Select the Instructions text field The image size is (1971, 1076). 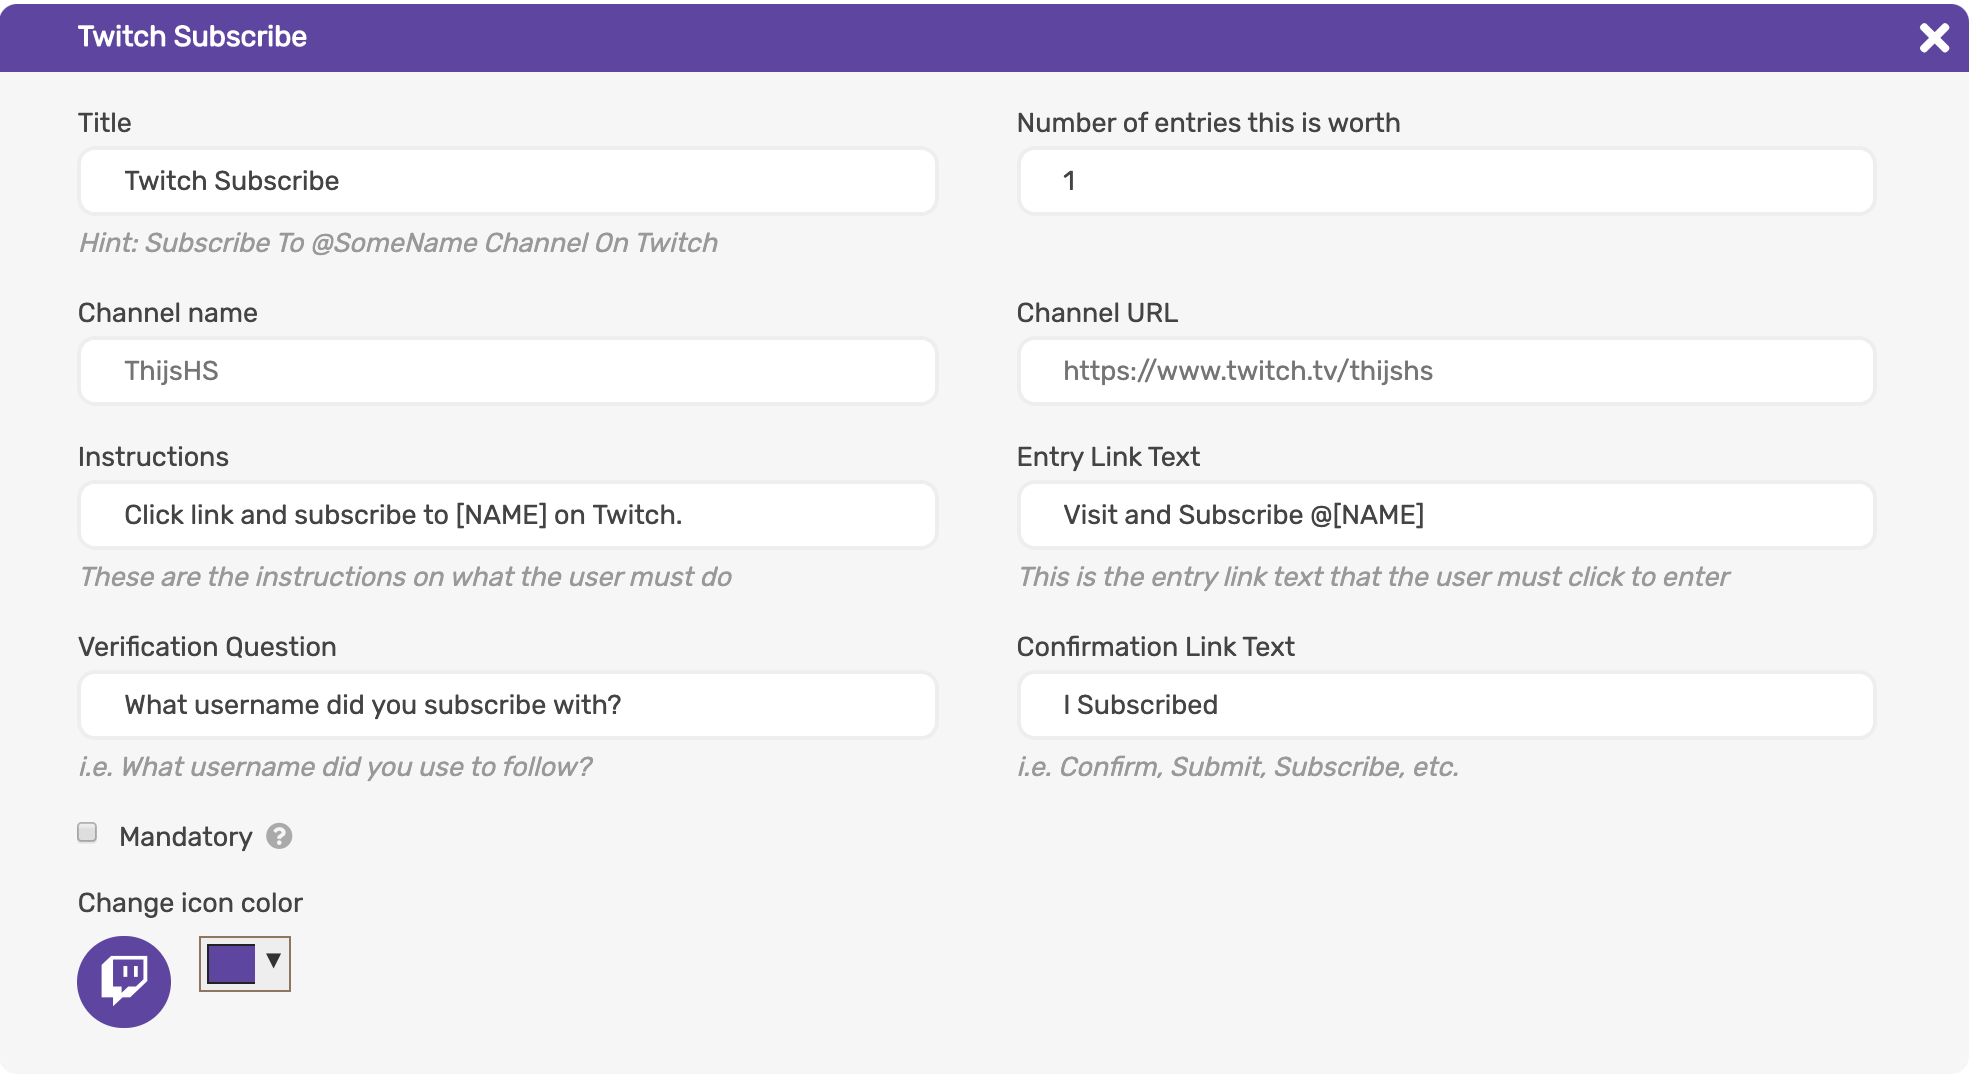tap(506, 515)
